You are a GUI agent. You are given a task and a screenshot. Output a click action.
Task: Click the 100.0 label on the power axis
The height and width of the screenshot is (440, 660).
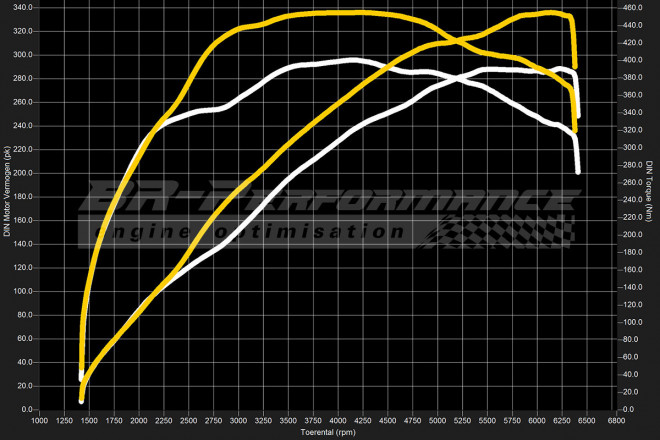(x=22, y=291)
